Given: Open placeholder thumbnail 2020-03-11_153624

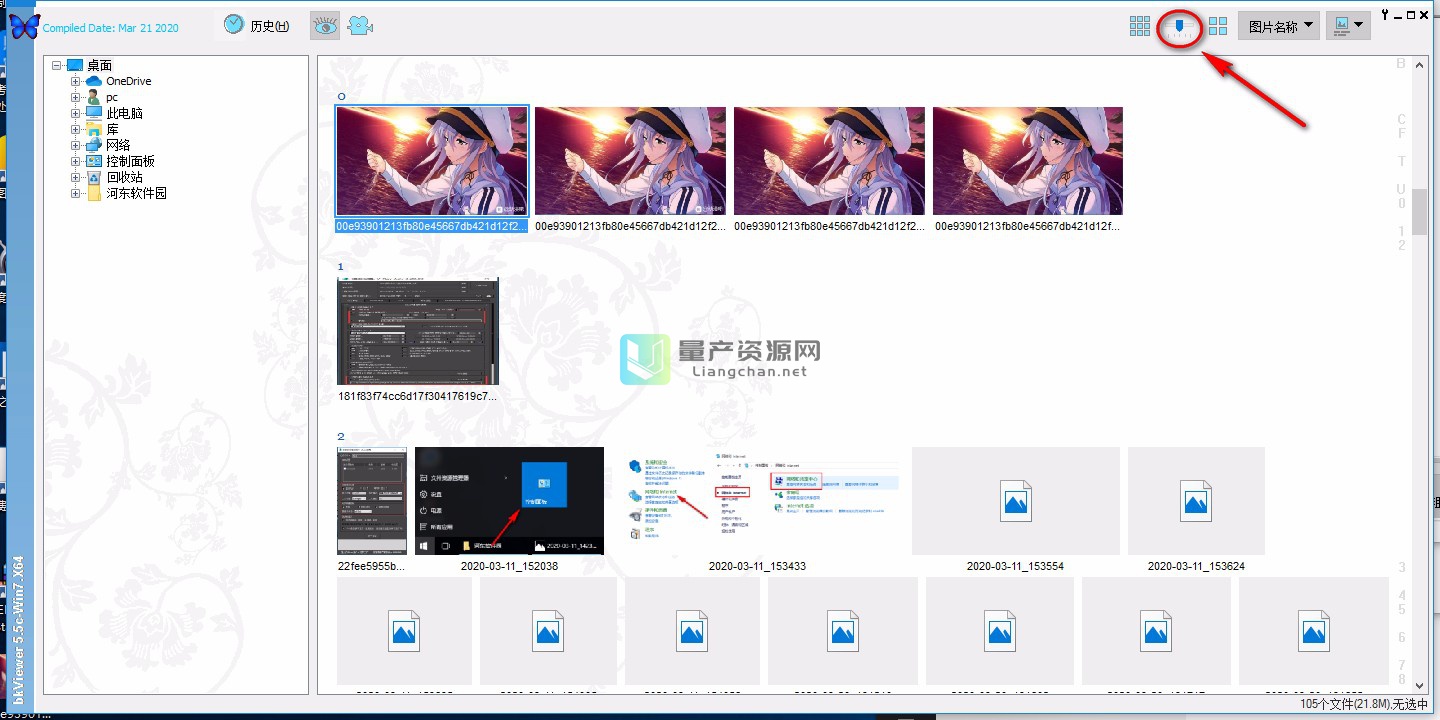Looking at the screenshot, I should (1196, 500).
